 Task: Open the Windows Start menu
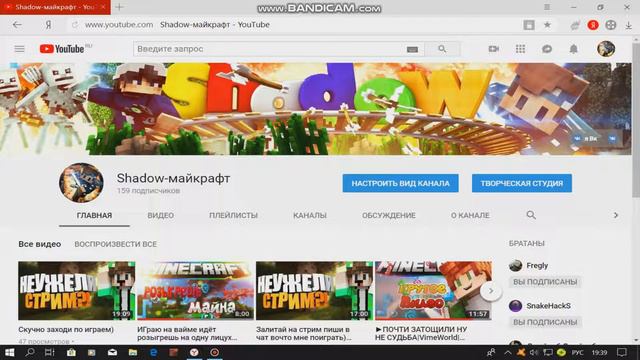tap(9, 352)
